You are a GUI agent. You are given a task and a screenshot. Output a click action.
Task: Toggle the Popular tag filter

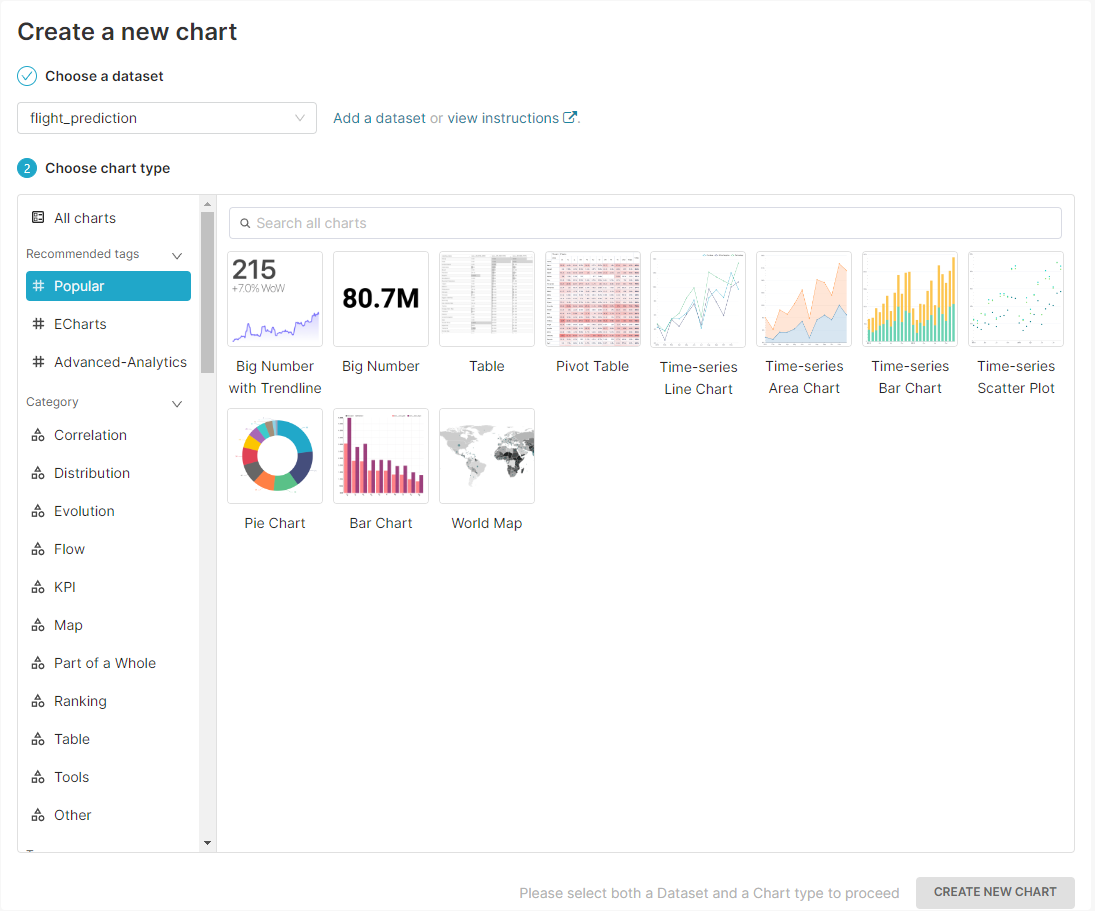108,285
